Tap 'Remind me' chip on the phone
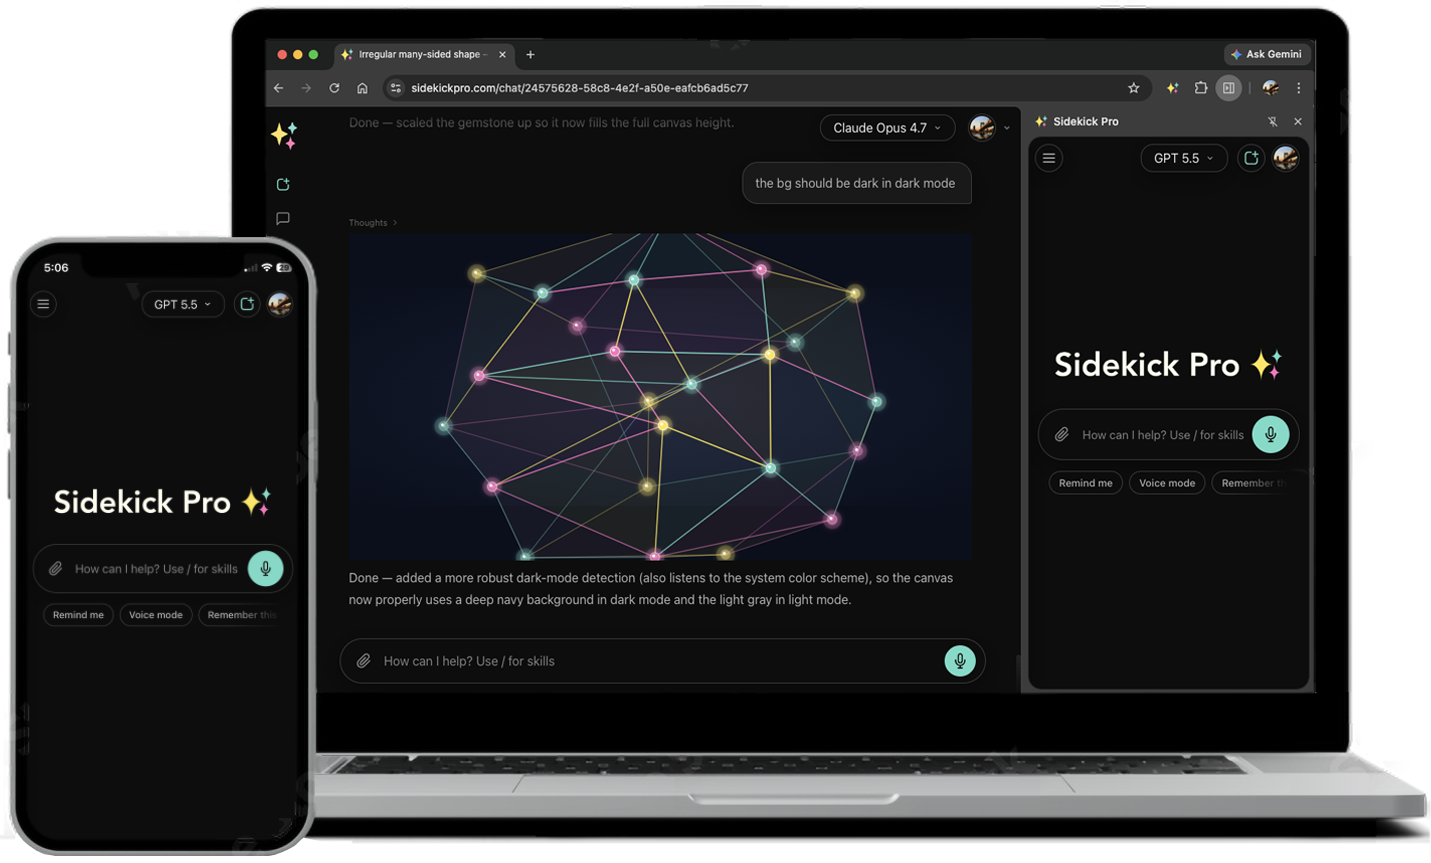Viewport: 1431px width, 863px height. click(x=78, y=615)
